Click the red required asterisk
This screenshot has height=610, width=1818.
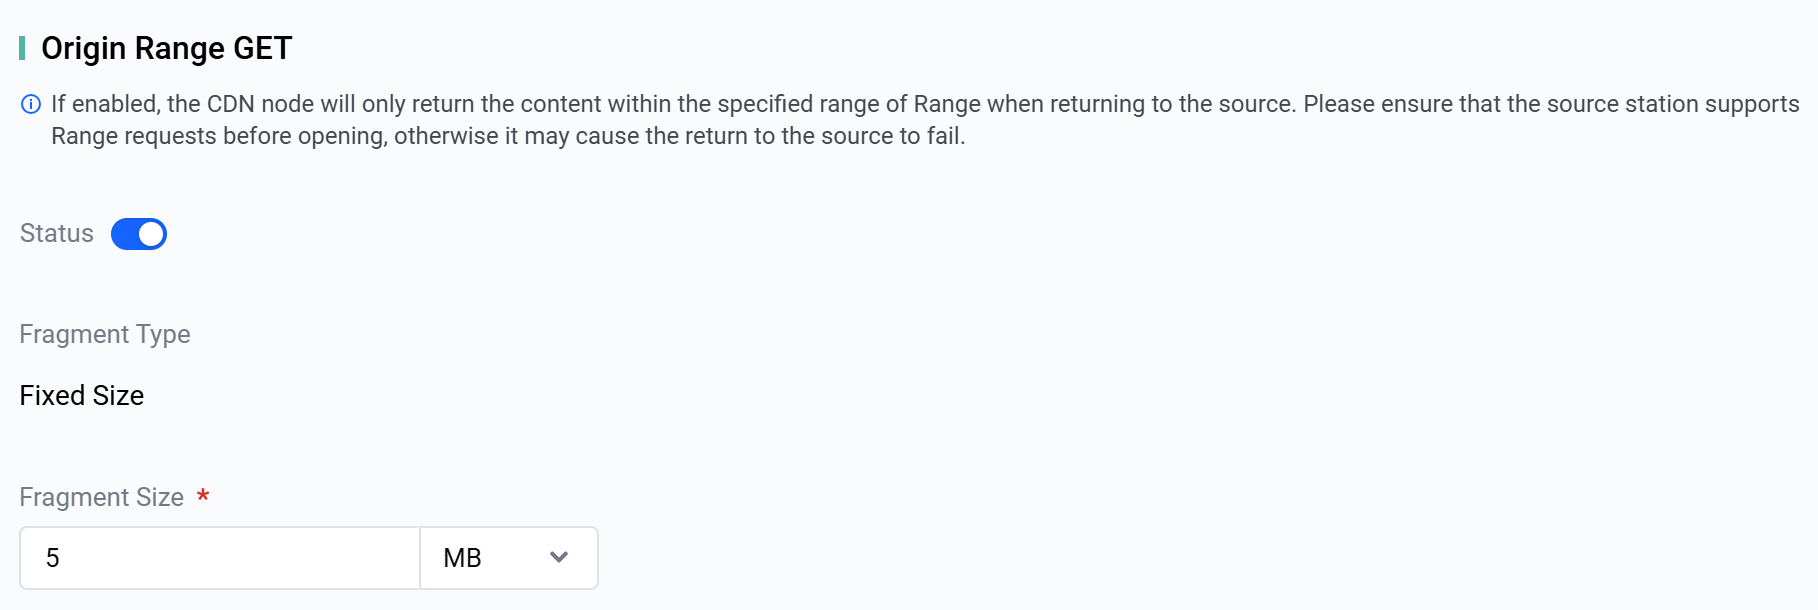point(203,496)
